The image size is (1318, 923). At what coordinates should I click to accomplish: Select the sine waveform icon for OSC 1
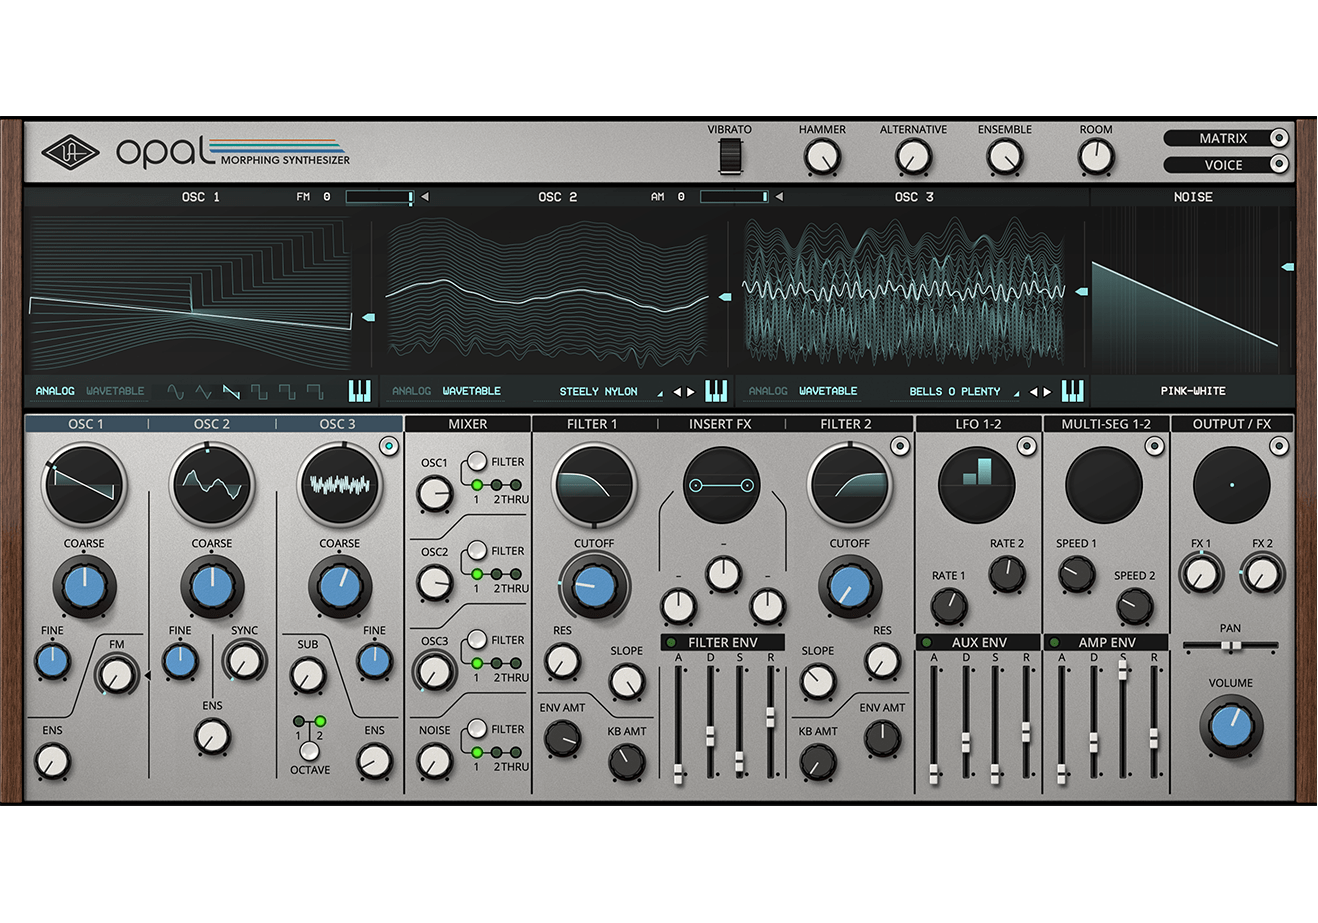pyautogui.click(x=176, y=391)
